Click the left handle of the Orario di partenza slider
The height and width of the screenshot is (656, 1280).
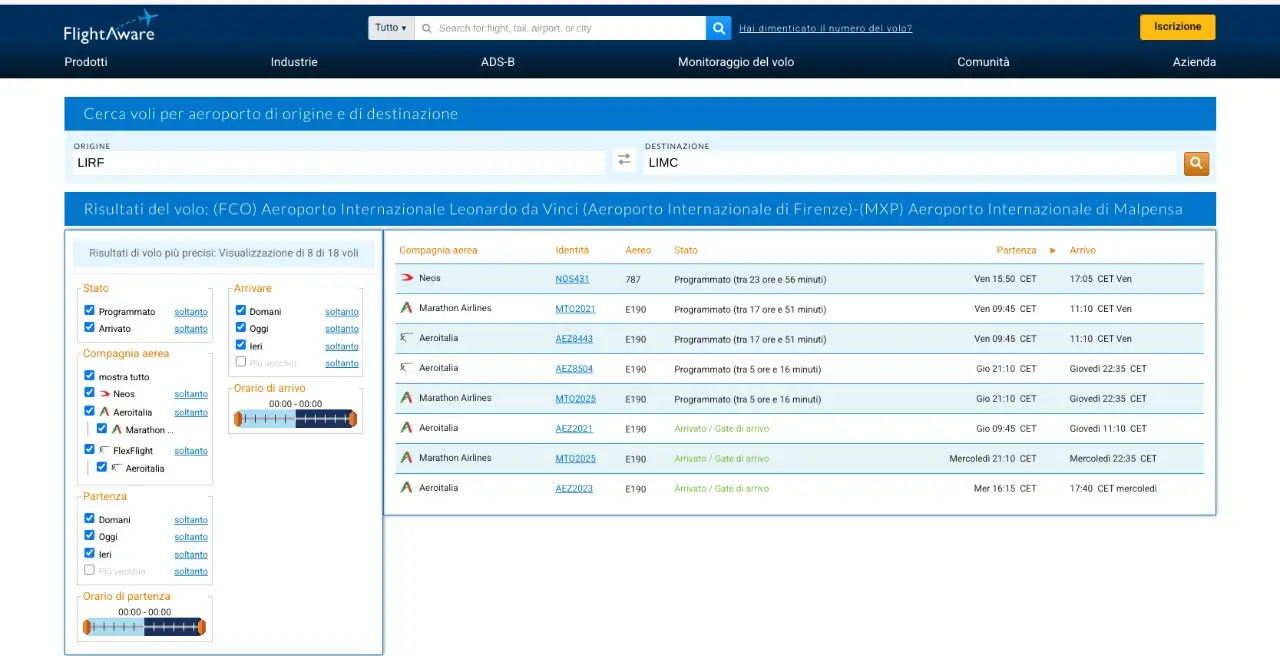[x=87, y=627]
